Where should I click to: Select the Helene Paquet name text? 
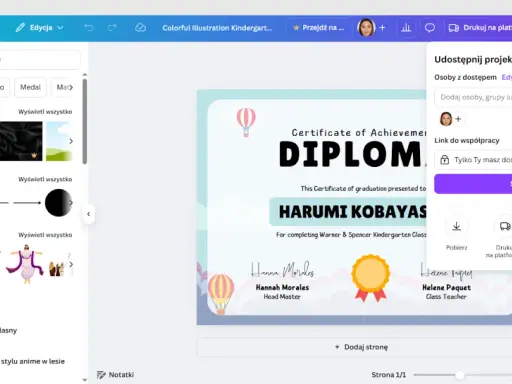(x=446, y=287)
